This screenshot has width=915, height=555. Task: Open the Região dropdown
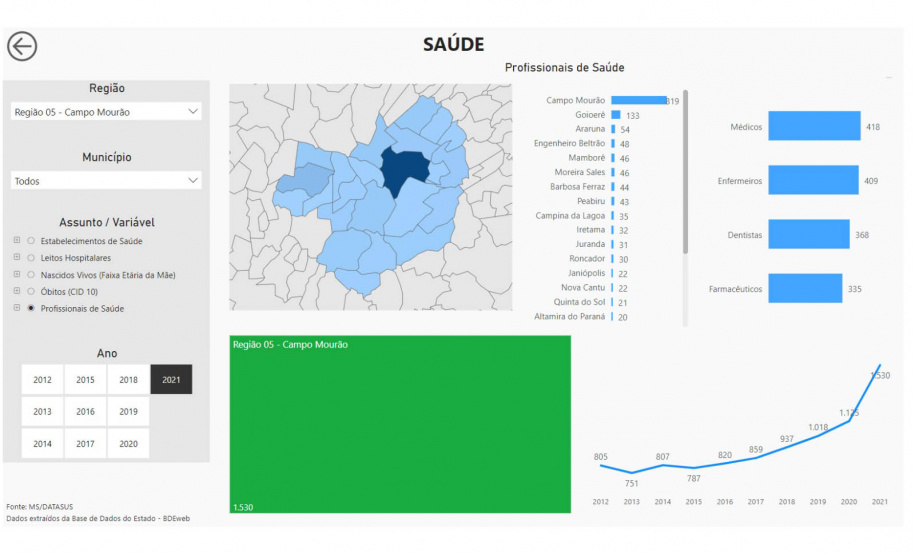click(106, 112)
